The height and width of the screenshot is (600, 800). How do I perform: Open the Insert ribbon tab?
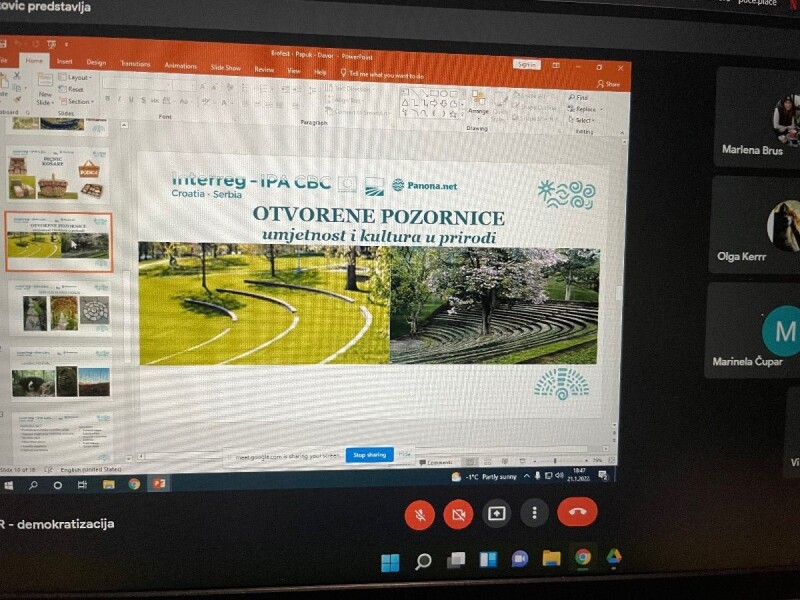tap(64, 61)
